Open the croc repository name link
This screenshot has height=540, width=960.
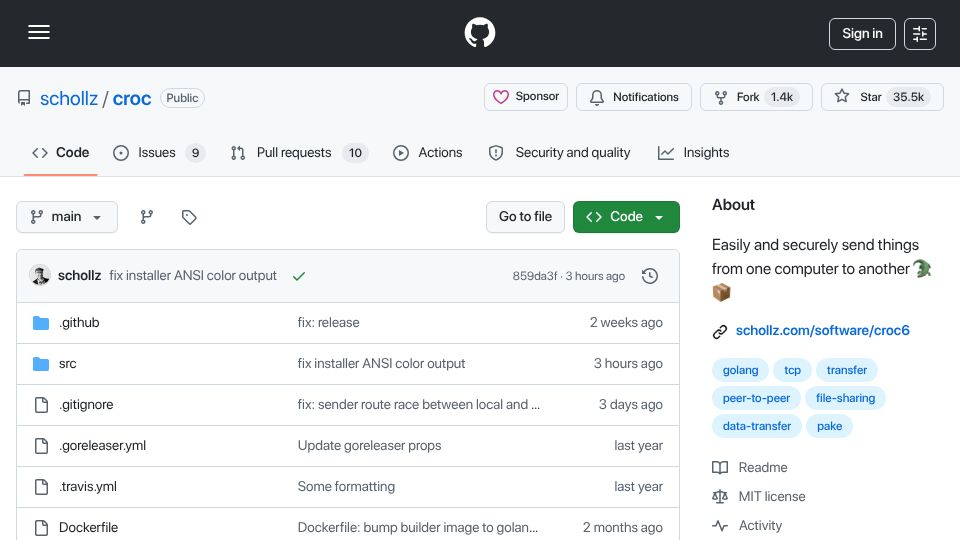pyautogui.click(x=132, y=98)
